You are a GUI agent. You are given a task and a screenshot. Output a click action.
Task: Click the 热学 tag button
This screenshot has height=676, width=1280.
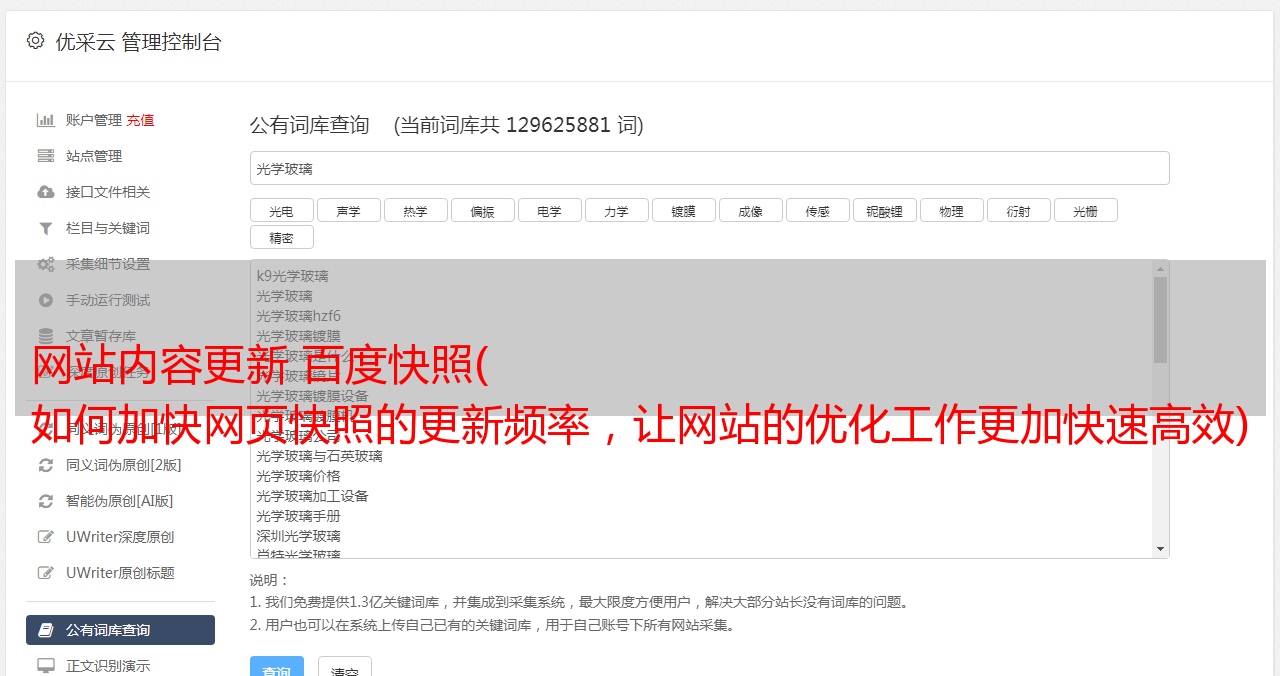(415, 210)
